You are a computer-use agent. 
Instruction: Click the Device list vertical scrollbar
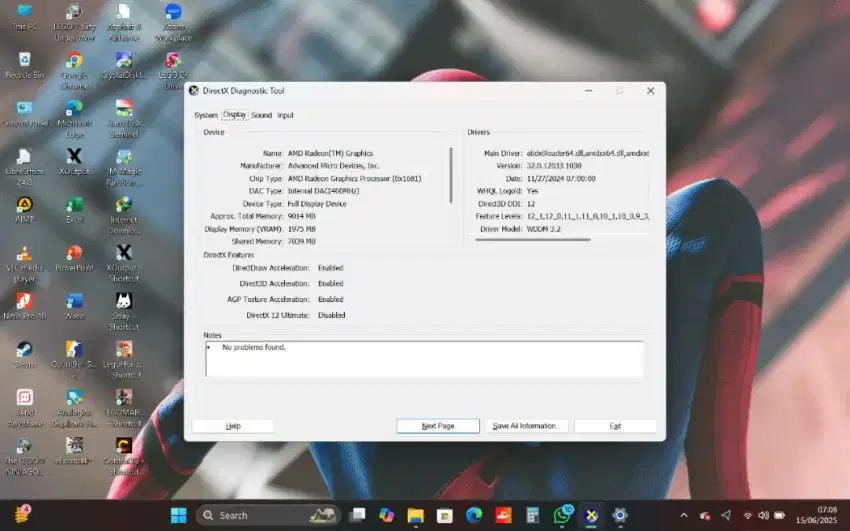click(x=451, y=175)
